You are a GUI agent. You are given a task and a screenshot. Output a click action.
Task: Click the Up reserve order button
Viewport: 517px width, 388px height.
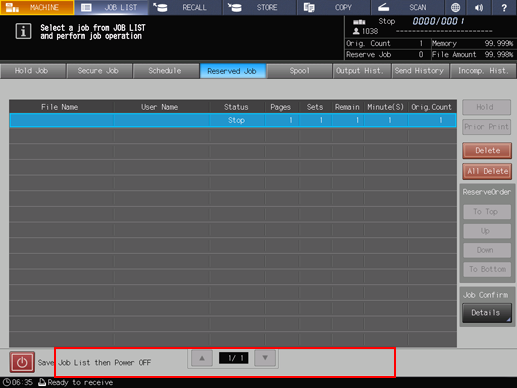pos(487,231)
